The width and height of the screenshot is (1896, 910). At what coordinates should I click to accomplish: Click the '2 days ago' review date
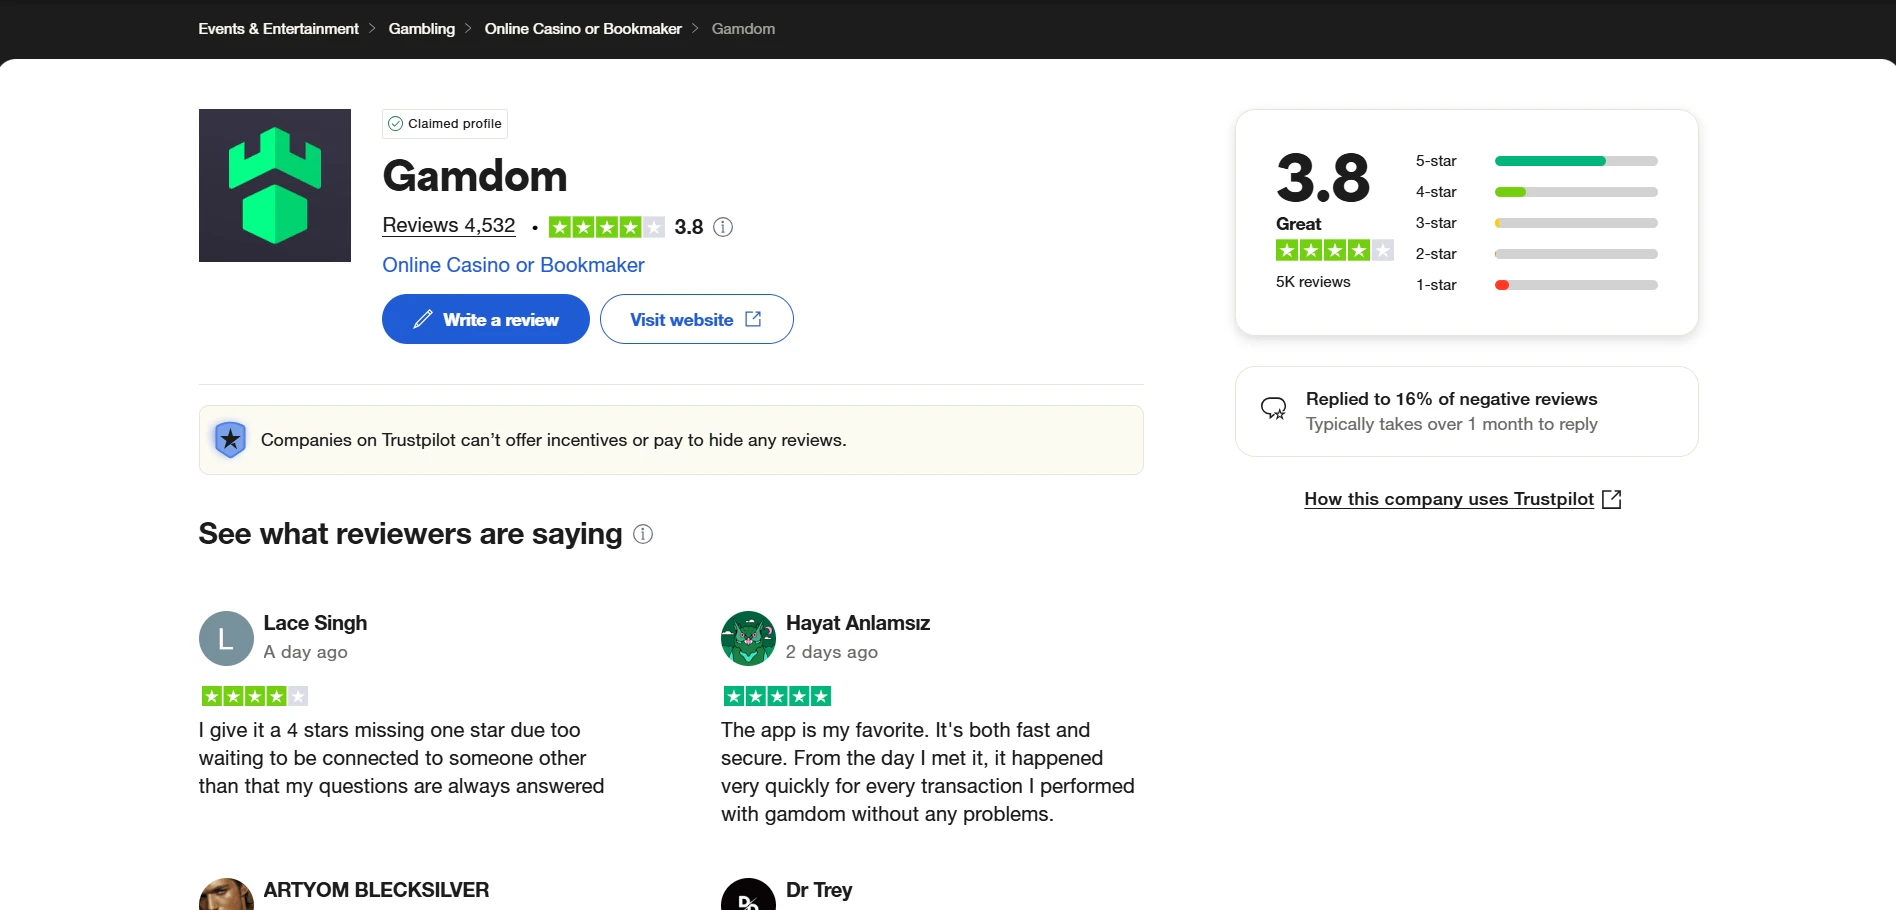(832, 652)
